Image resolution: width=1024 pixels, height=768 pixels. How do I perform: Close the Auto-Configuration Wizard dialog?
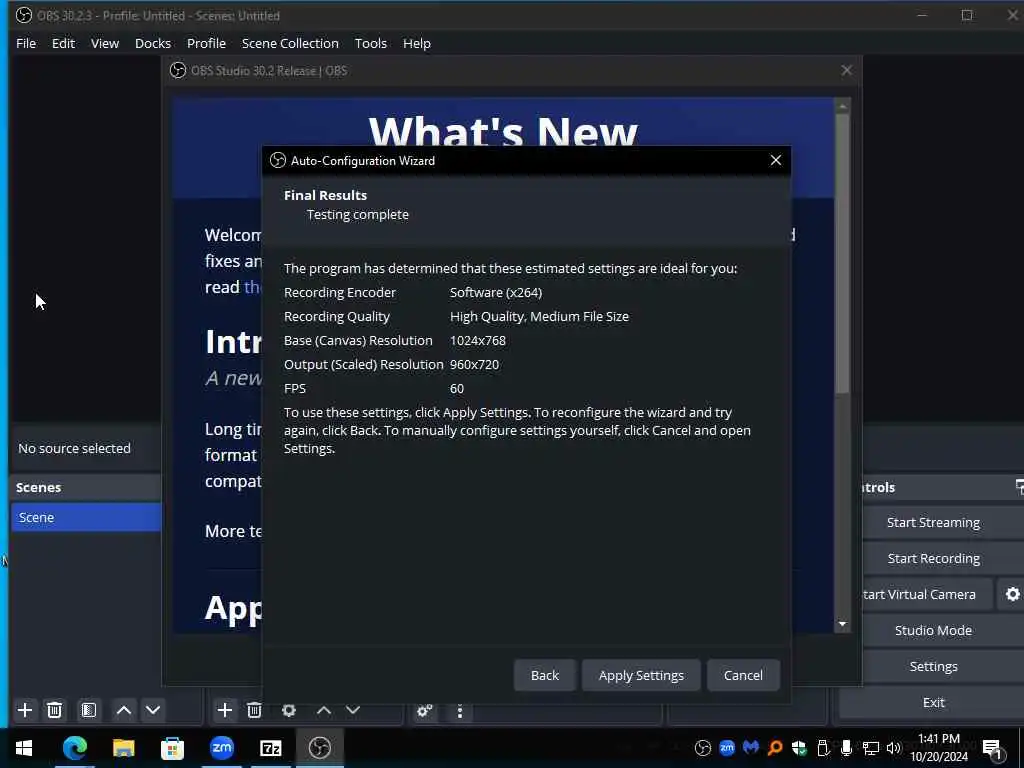(775, 160)
